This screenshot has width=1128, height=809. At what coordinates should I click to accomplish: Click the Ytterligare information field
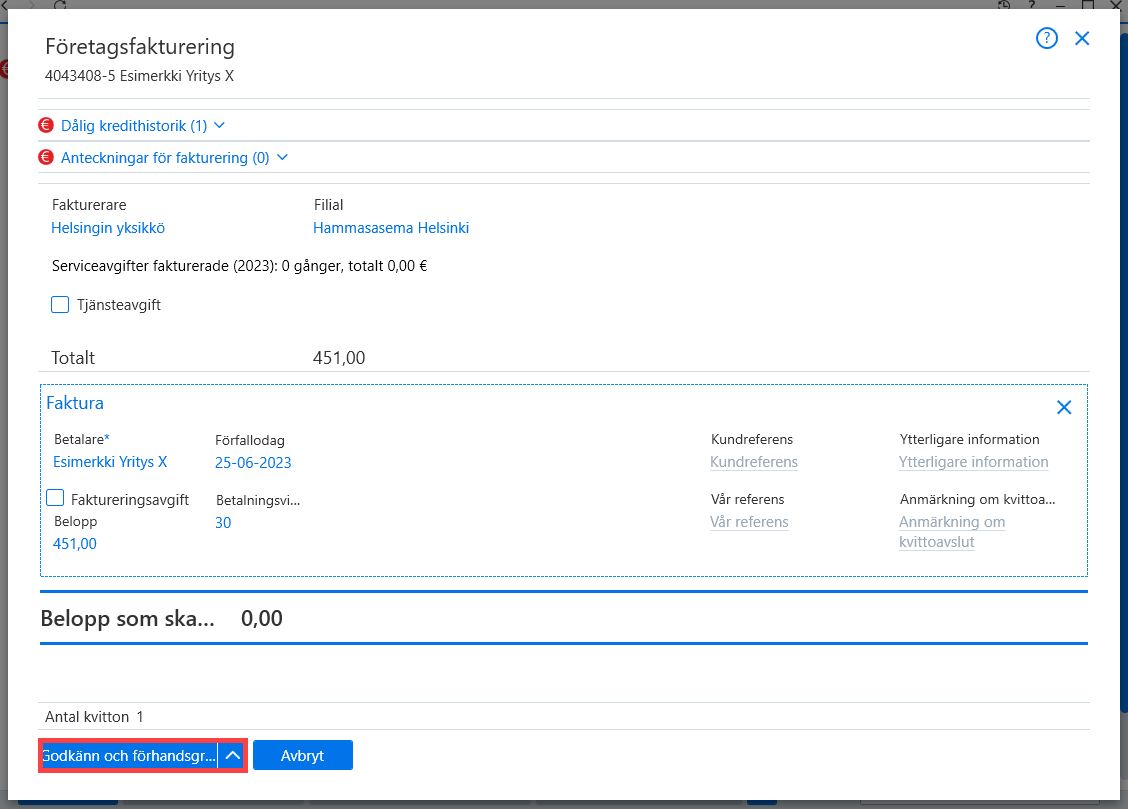973,462
